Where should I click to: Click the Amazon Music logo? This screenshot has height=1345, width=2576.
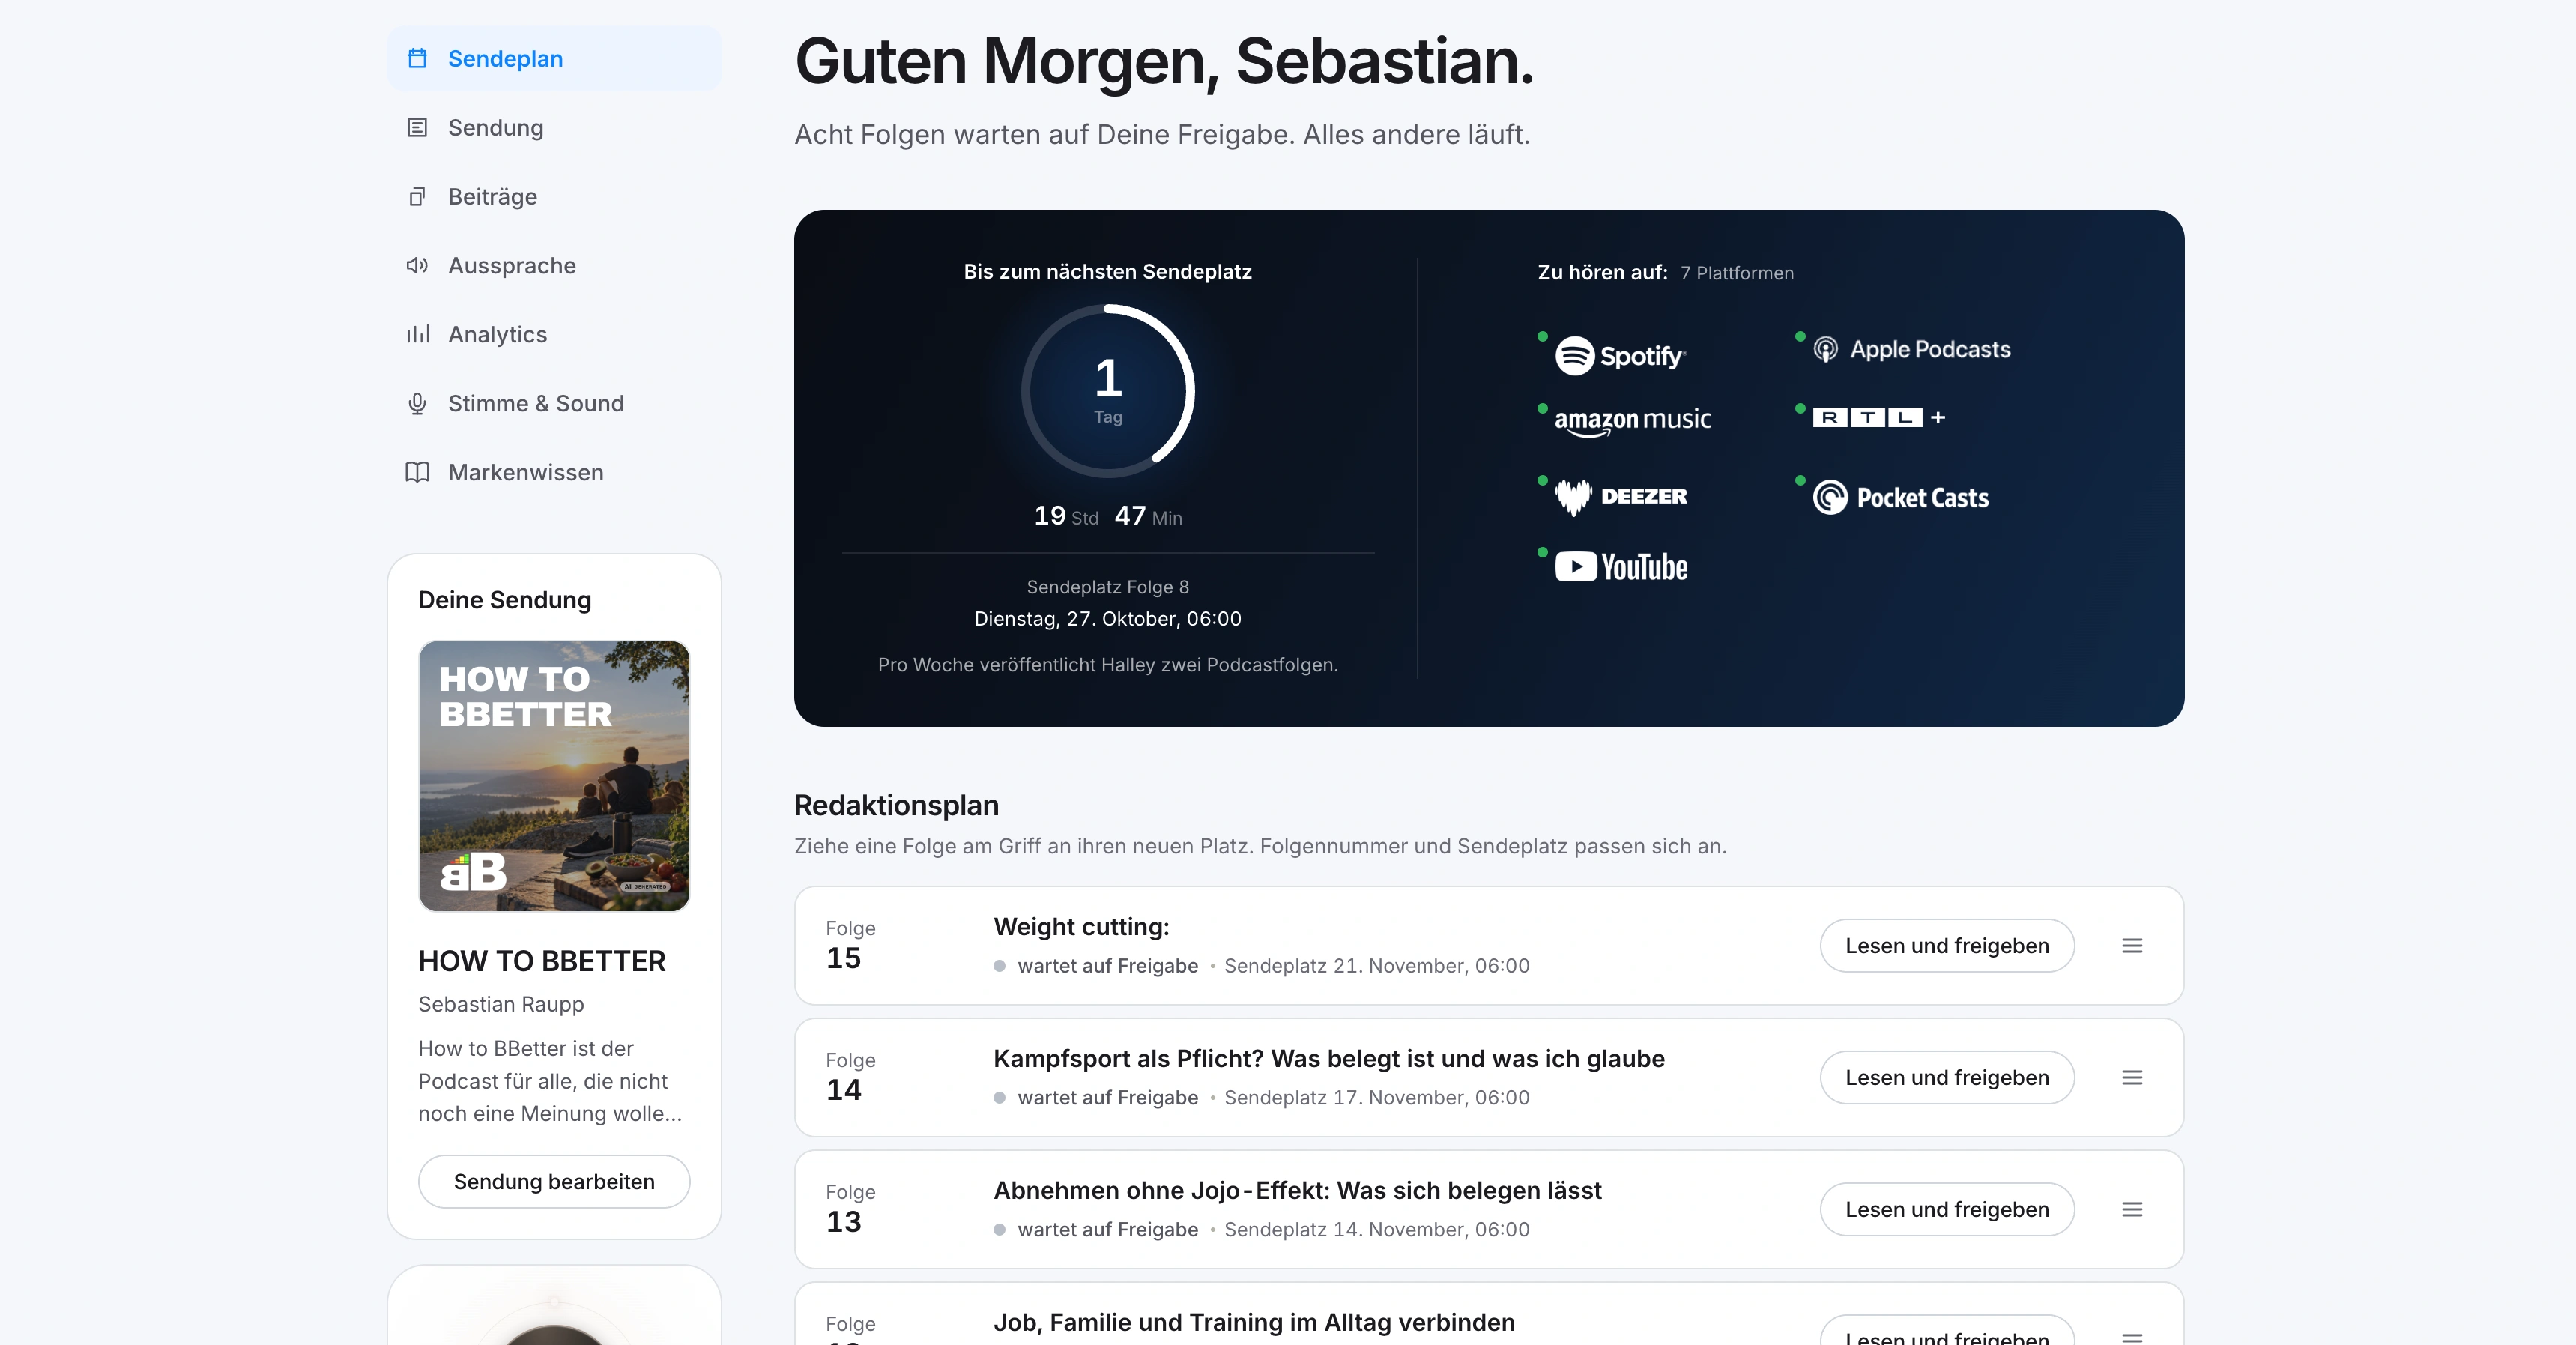click(1632, 421)
